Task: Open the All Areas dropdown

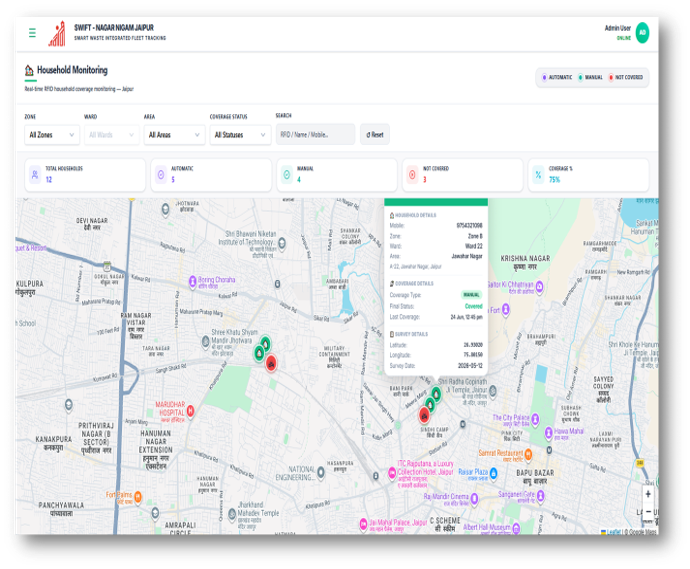Action: click(174, 135)
